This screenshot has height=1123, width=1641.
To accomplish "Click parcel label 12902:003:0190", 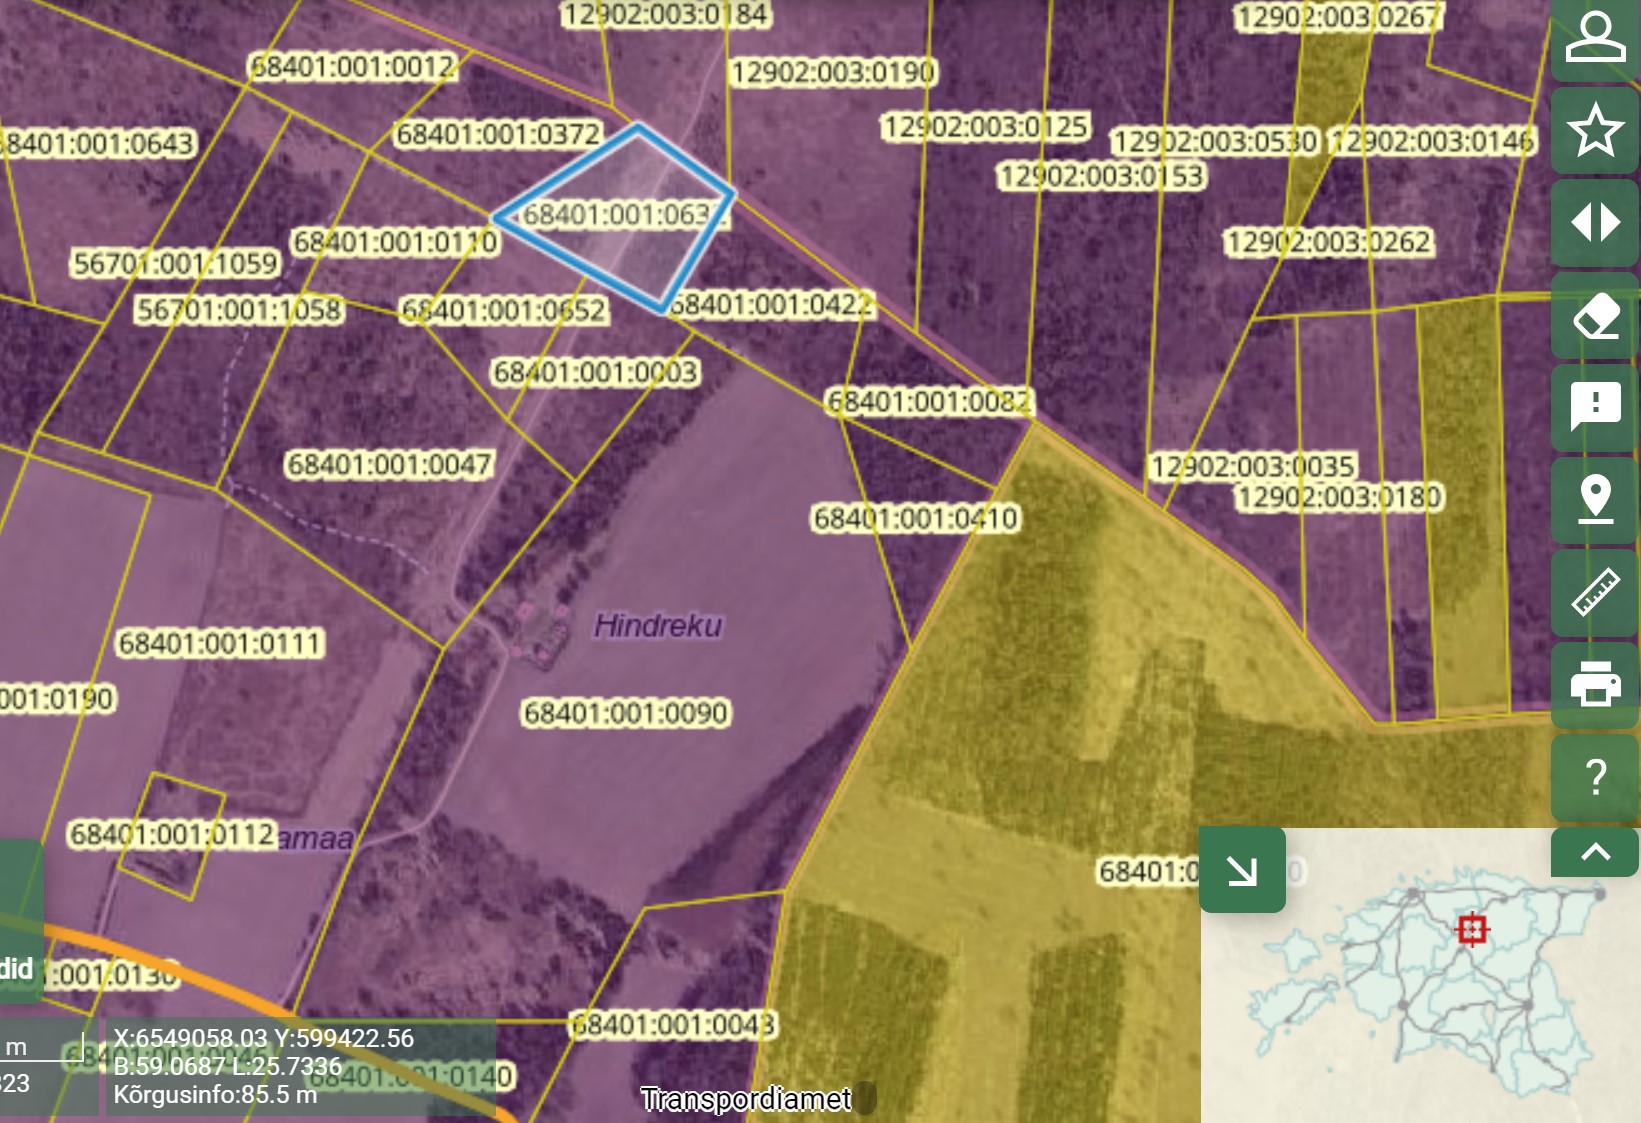I will tap(834, 72).
